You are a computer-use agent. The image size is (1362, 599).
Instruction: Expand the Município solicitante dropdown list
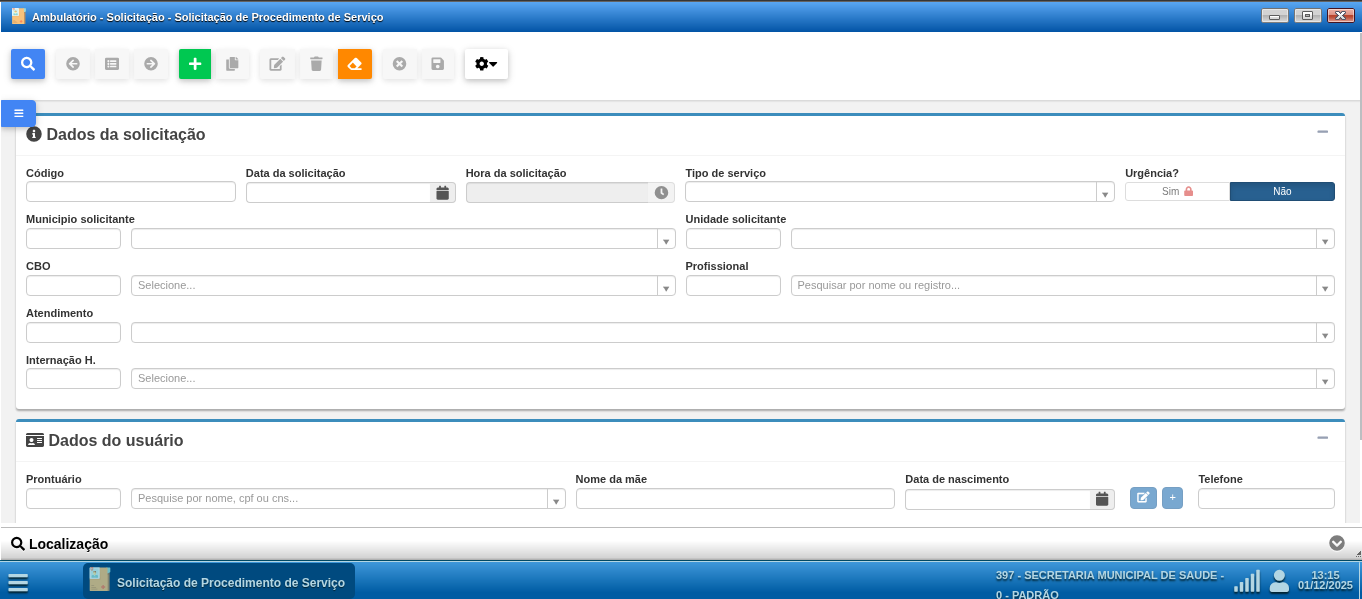[x=666, y=240]
